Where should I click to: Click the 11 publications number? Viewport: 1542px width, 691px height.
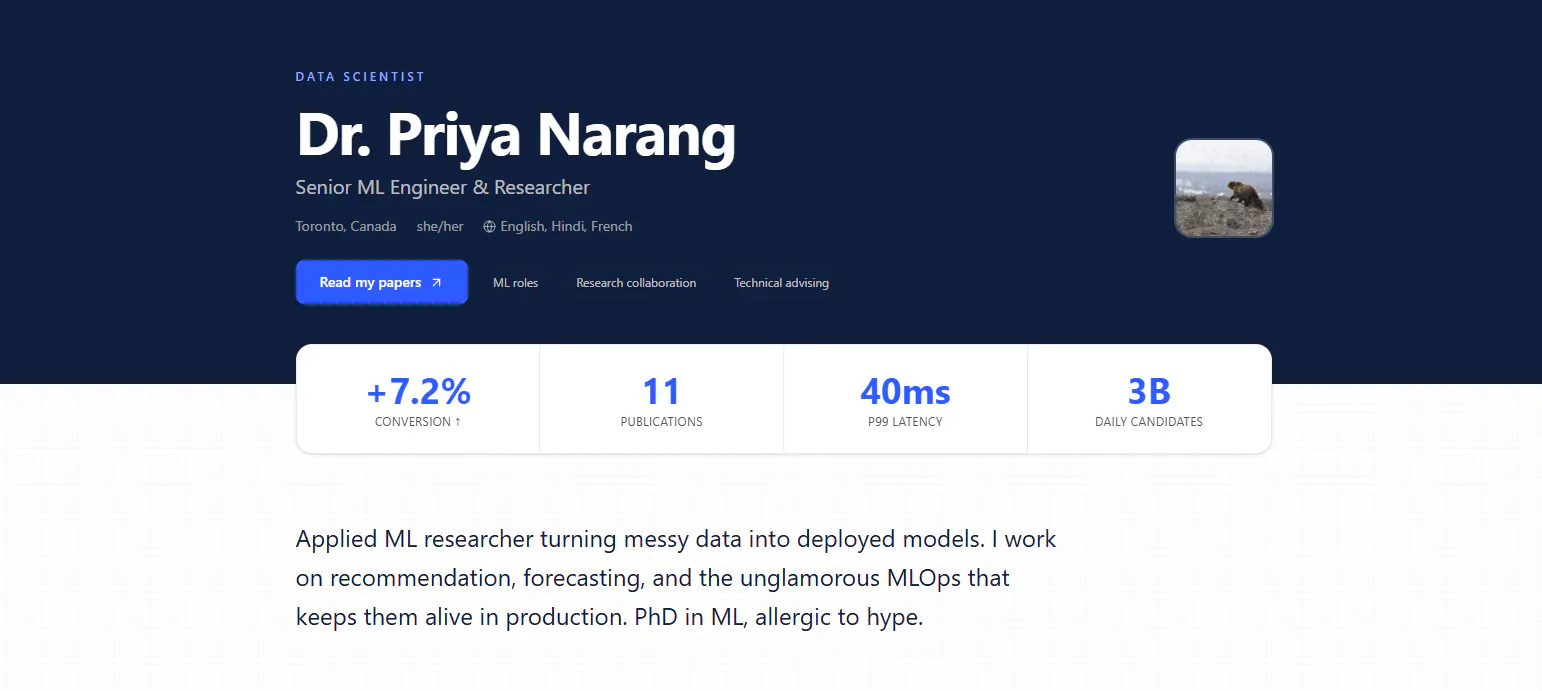(661, 390)
